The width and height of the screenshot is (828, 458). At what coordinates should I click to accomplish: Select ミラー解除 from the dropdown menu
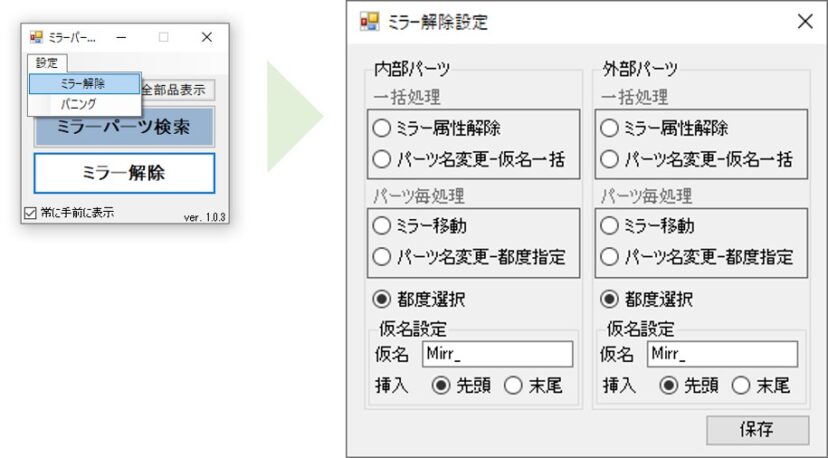tap(83, 84)
